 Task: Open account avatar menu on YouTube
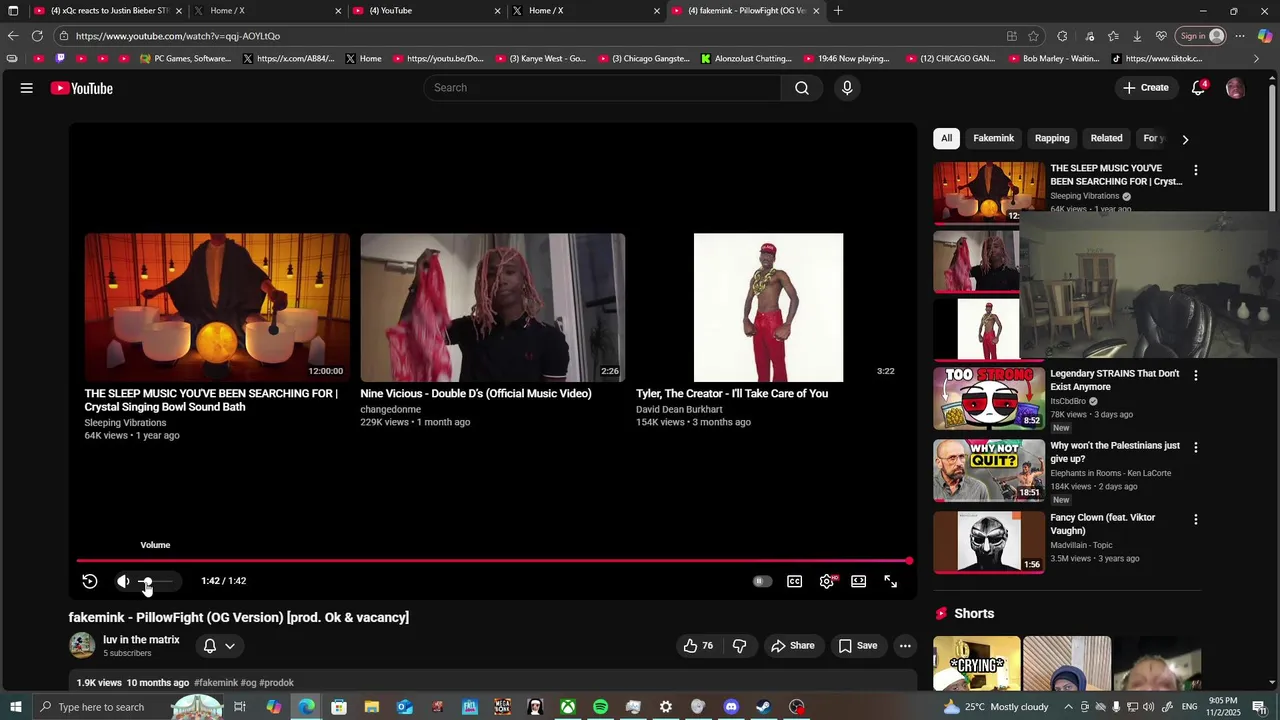click(x=1235, y=88)
